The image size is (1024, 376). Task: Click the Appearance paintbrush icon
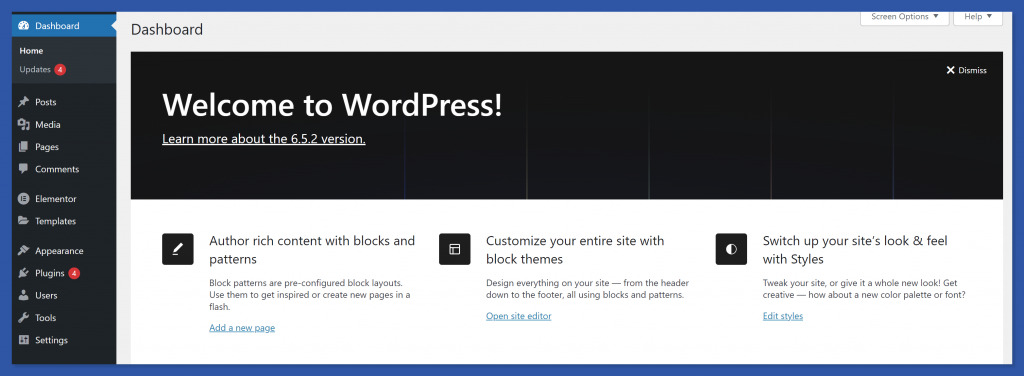pos(24,251)
